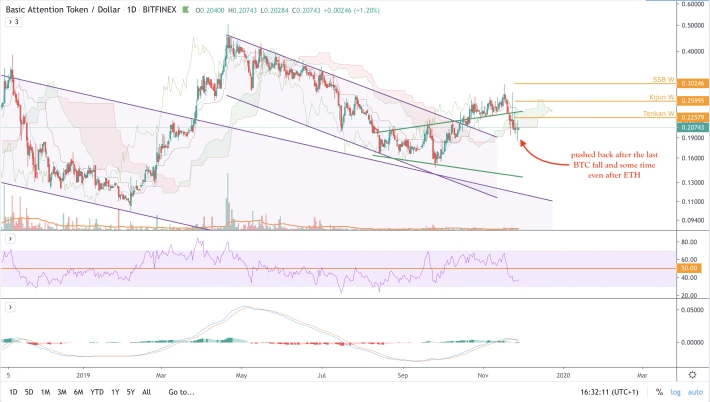Select the 3M time range
The height and width of the screenshot is (402, 710).
tap(62, 392)
